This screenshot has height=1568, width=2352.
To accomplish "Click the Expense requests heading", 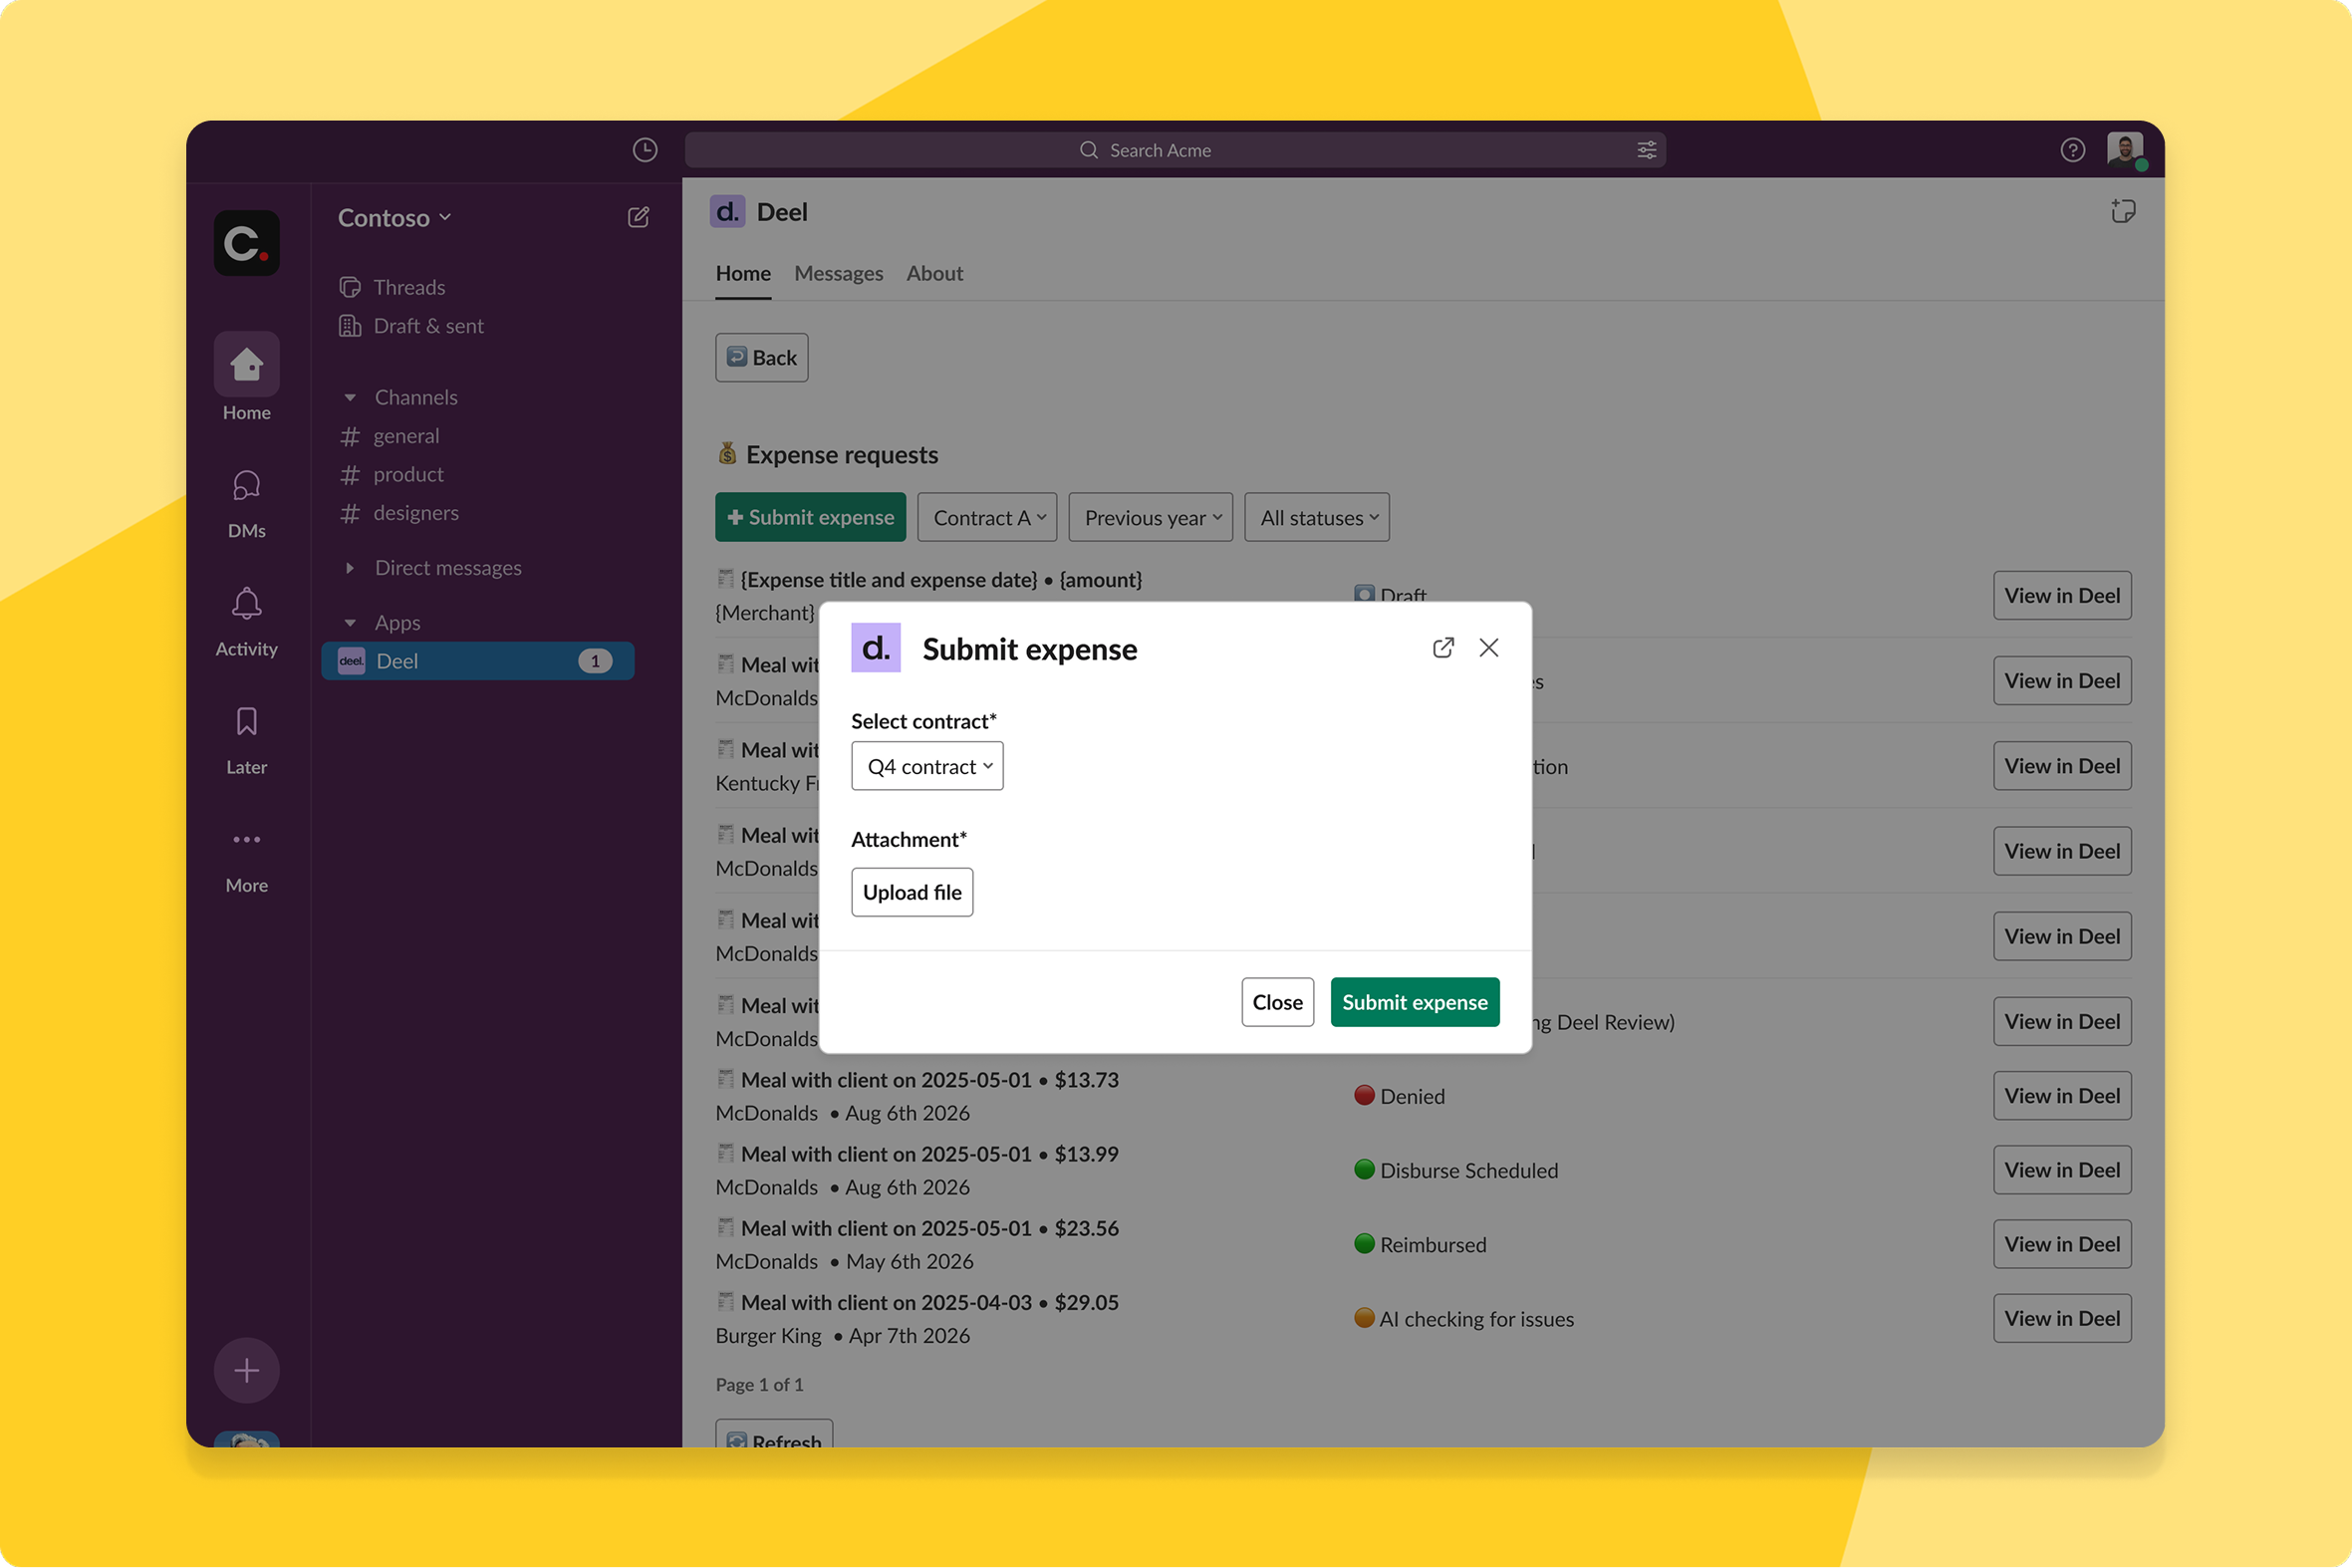I will pyautogui.click(x=842, y=455).
